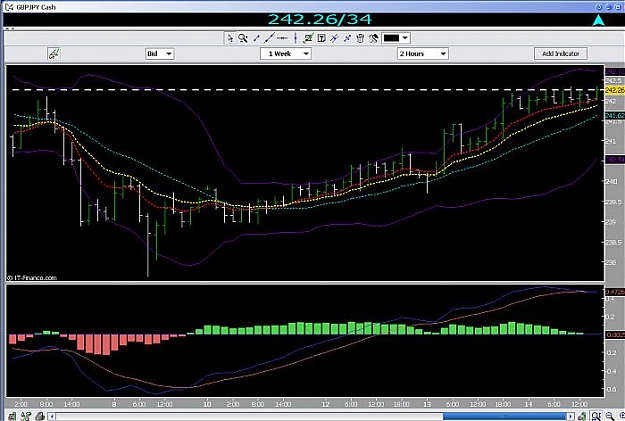Screen dimensions: 625x421
Task: Select the blue crossed lines tool
Action: (x=334, y=38)
